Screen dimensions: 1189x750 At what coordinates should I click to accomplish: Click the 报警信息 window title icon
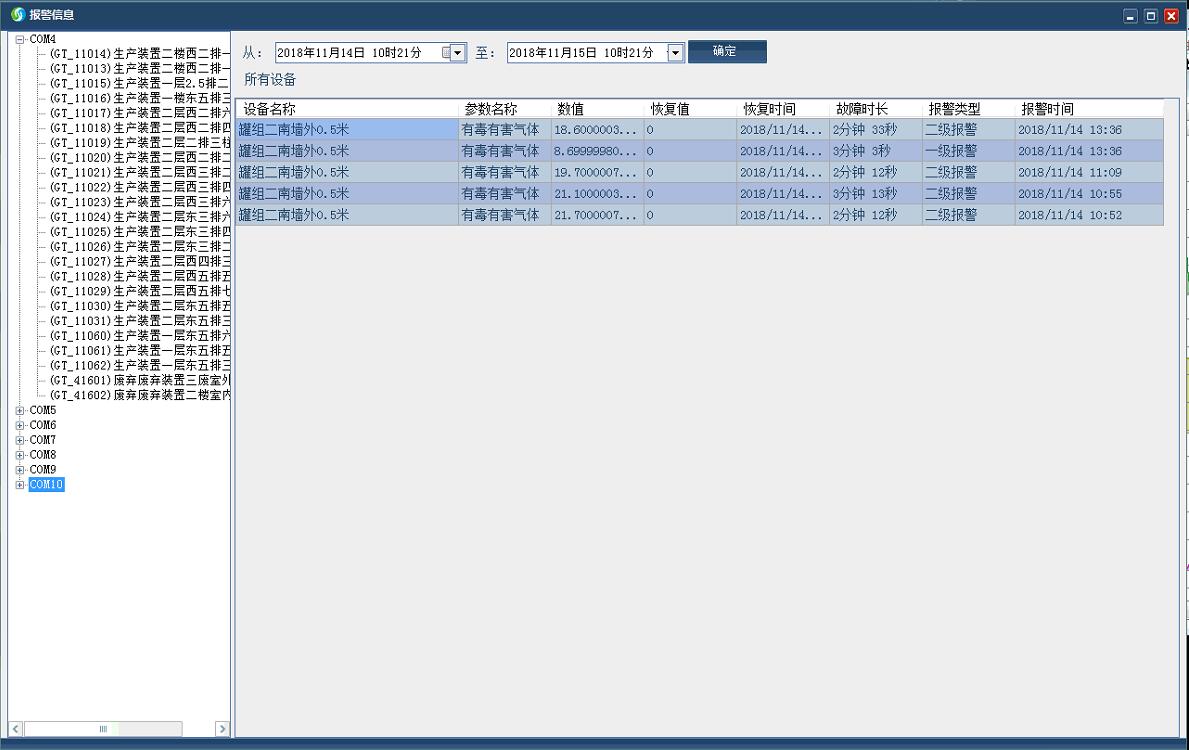point(17,15)
